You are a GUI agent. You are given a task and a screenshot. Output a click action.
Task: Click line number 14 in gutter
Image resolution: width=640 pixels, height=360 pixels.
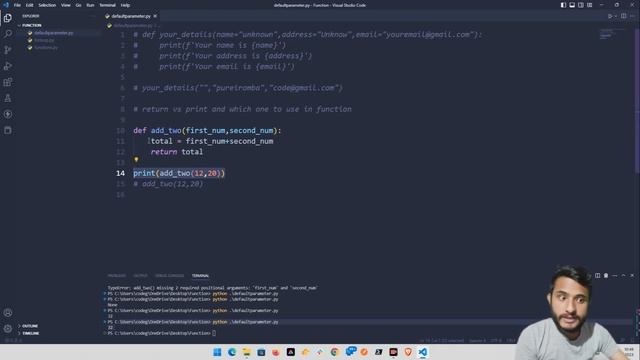pyautogui.click(x=120, y=173)
